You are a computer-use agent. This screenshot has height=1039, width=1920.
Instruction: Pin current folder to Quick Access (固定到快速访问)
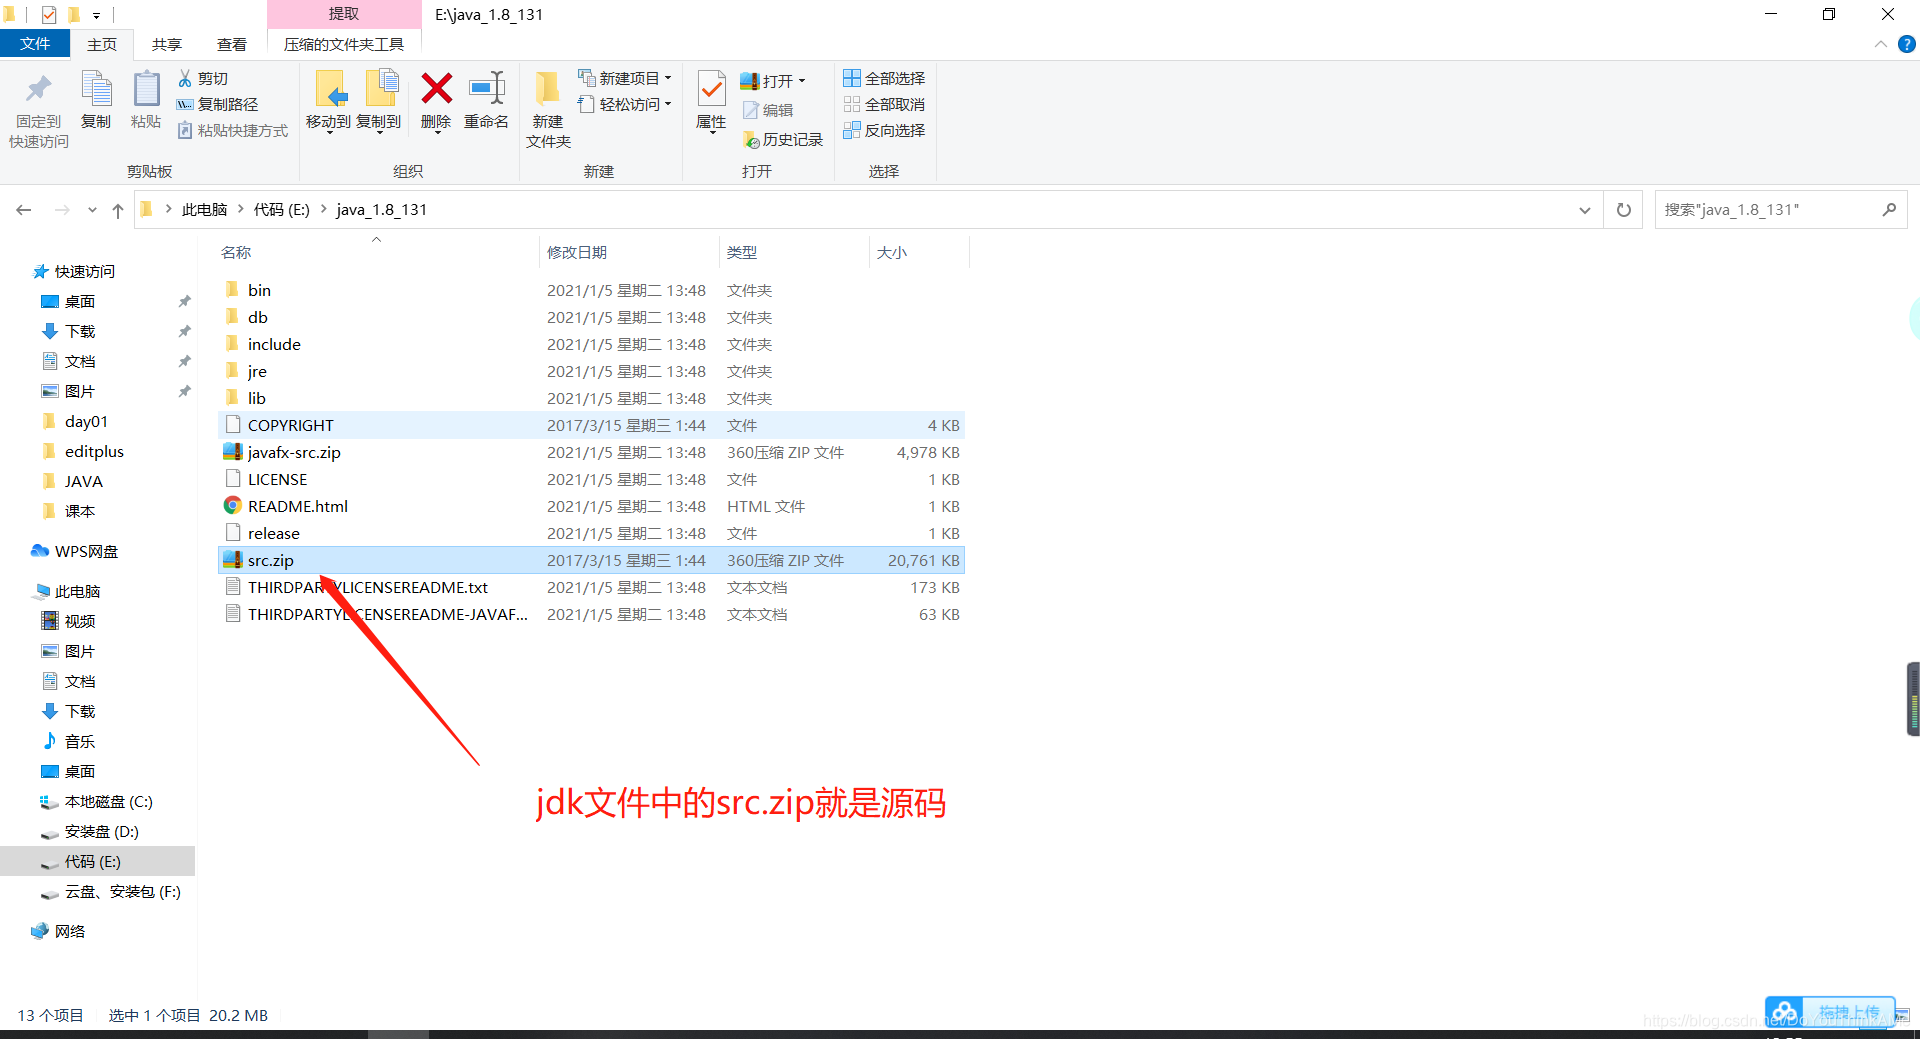37,108
